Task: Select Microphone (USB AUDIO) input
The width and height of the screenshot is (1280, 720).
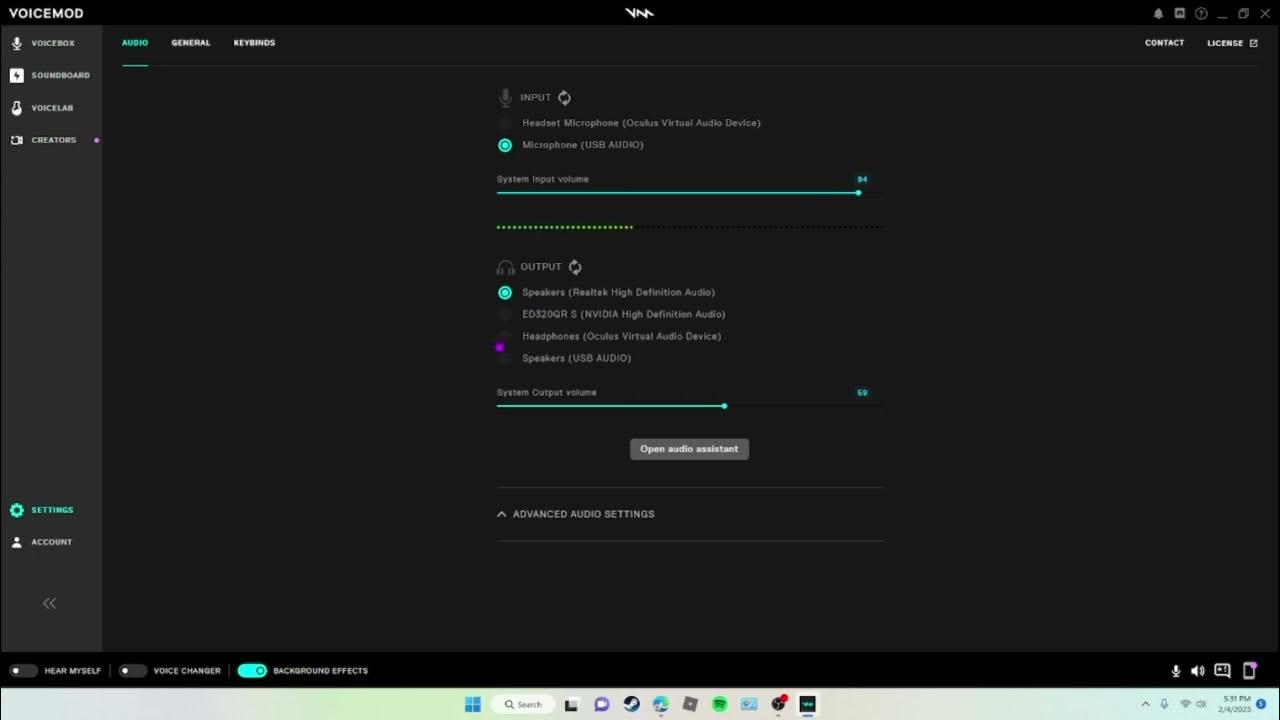Action: point(571,145)
